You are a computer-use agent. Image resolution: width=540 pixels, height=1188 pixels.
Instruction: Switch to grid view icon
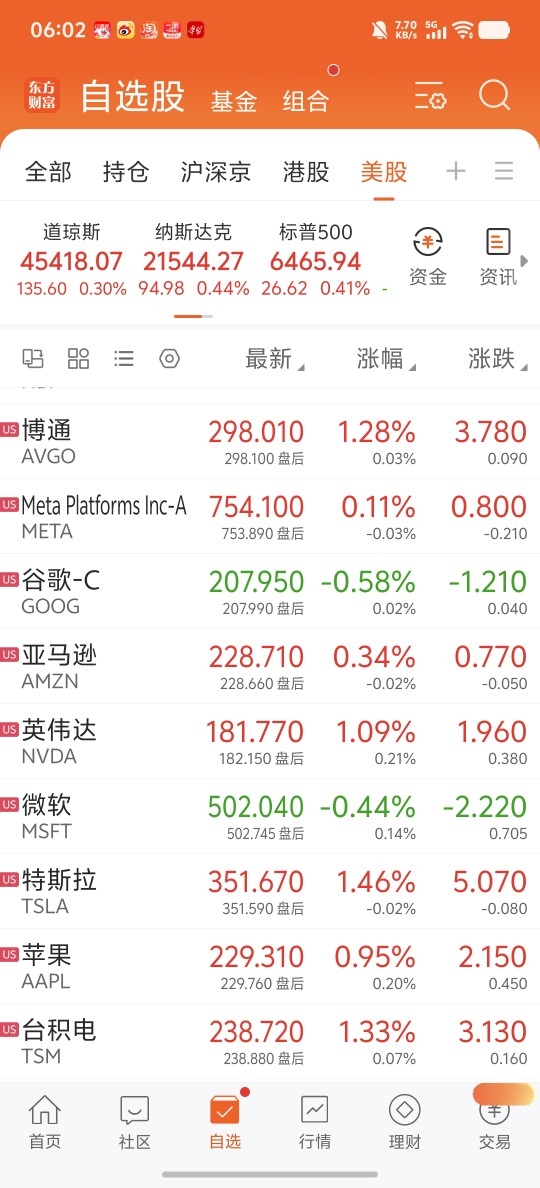click(79, 358)
